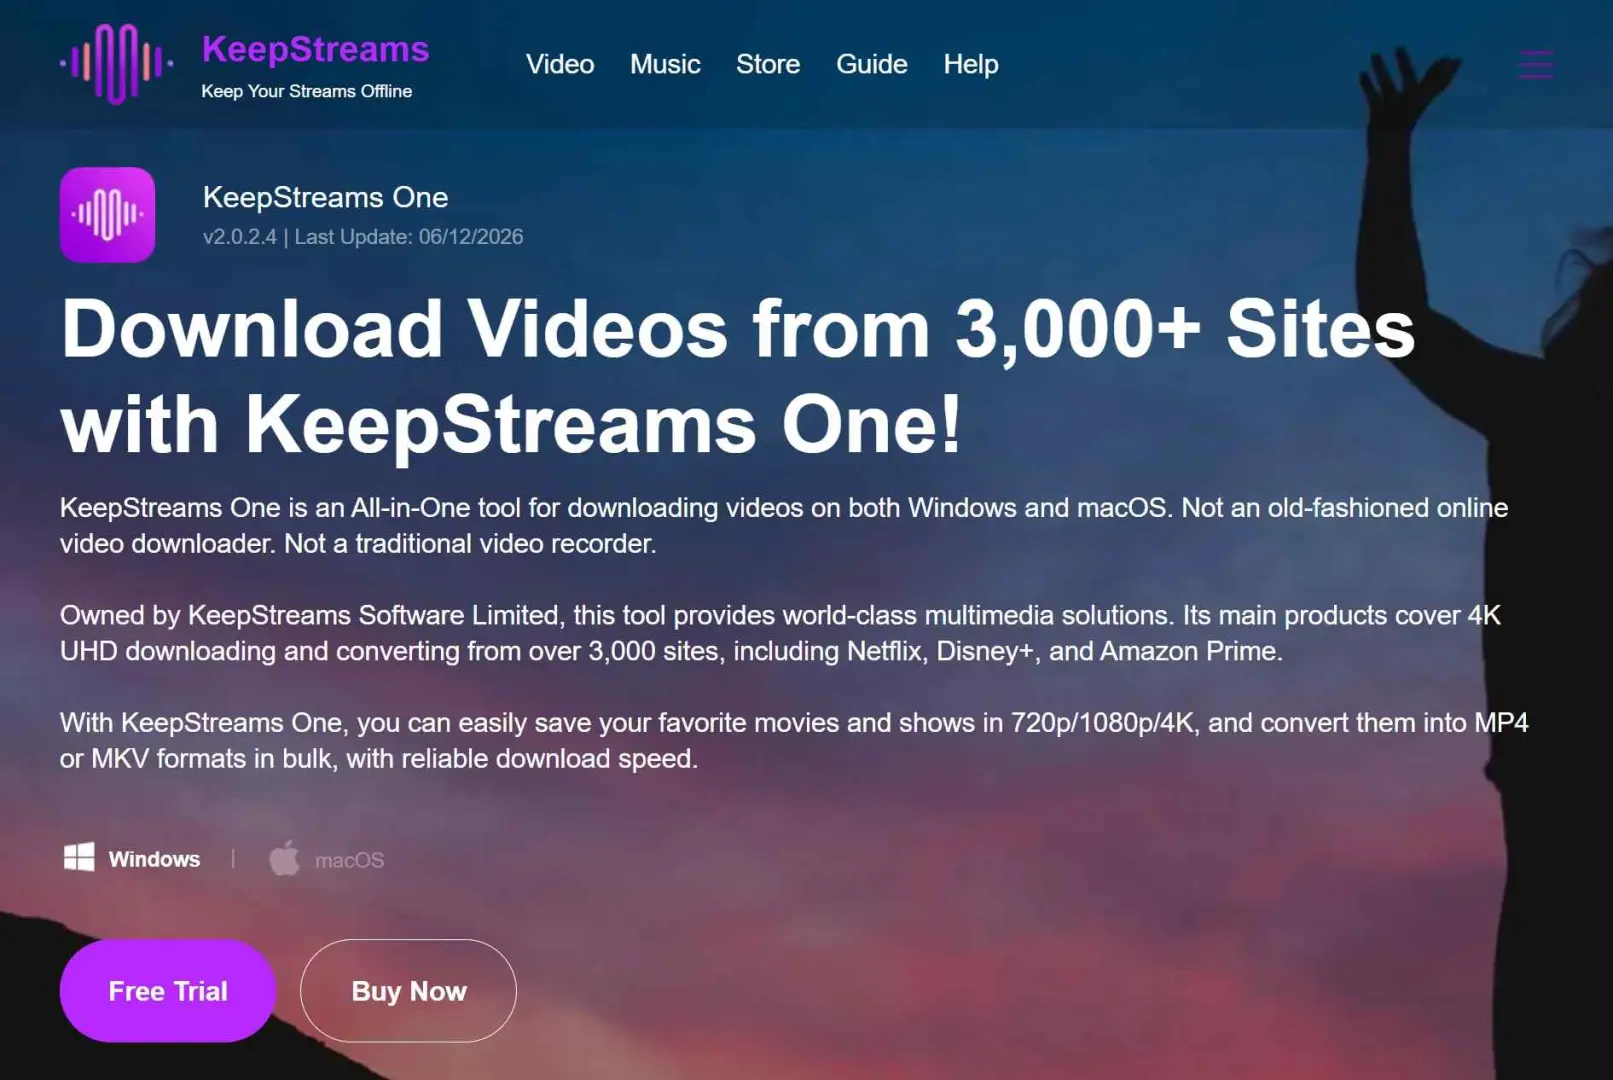Open the Store menu item

(768, 64)
